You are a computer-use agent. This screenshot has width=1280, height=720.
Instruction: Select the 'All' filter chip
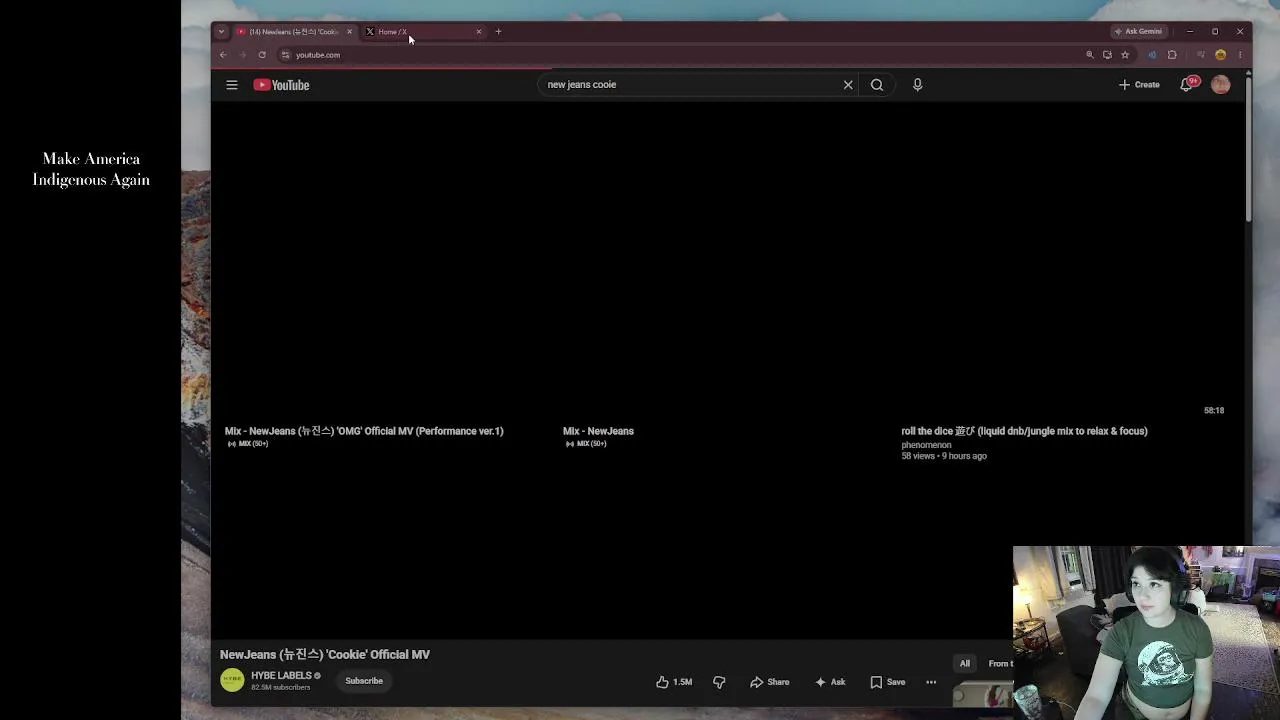click(965, 664)
